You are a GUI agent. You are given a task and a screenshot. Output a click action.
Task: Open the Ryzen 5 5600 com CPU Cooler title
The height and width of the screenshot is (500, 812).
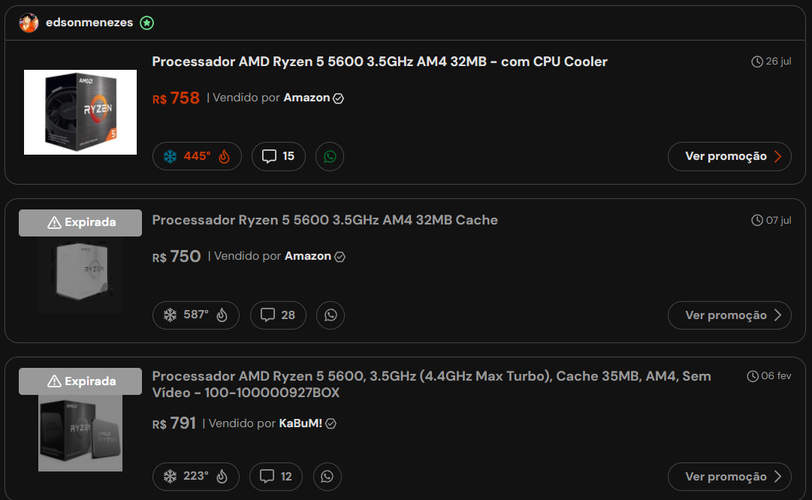point(380,62)
